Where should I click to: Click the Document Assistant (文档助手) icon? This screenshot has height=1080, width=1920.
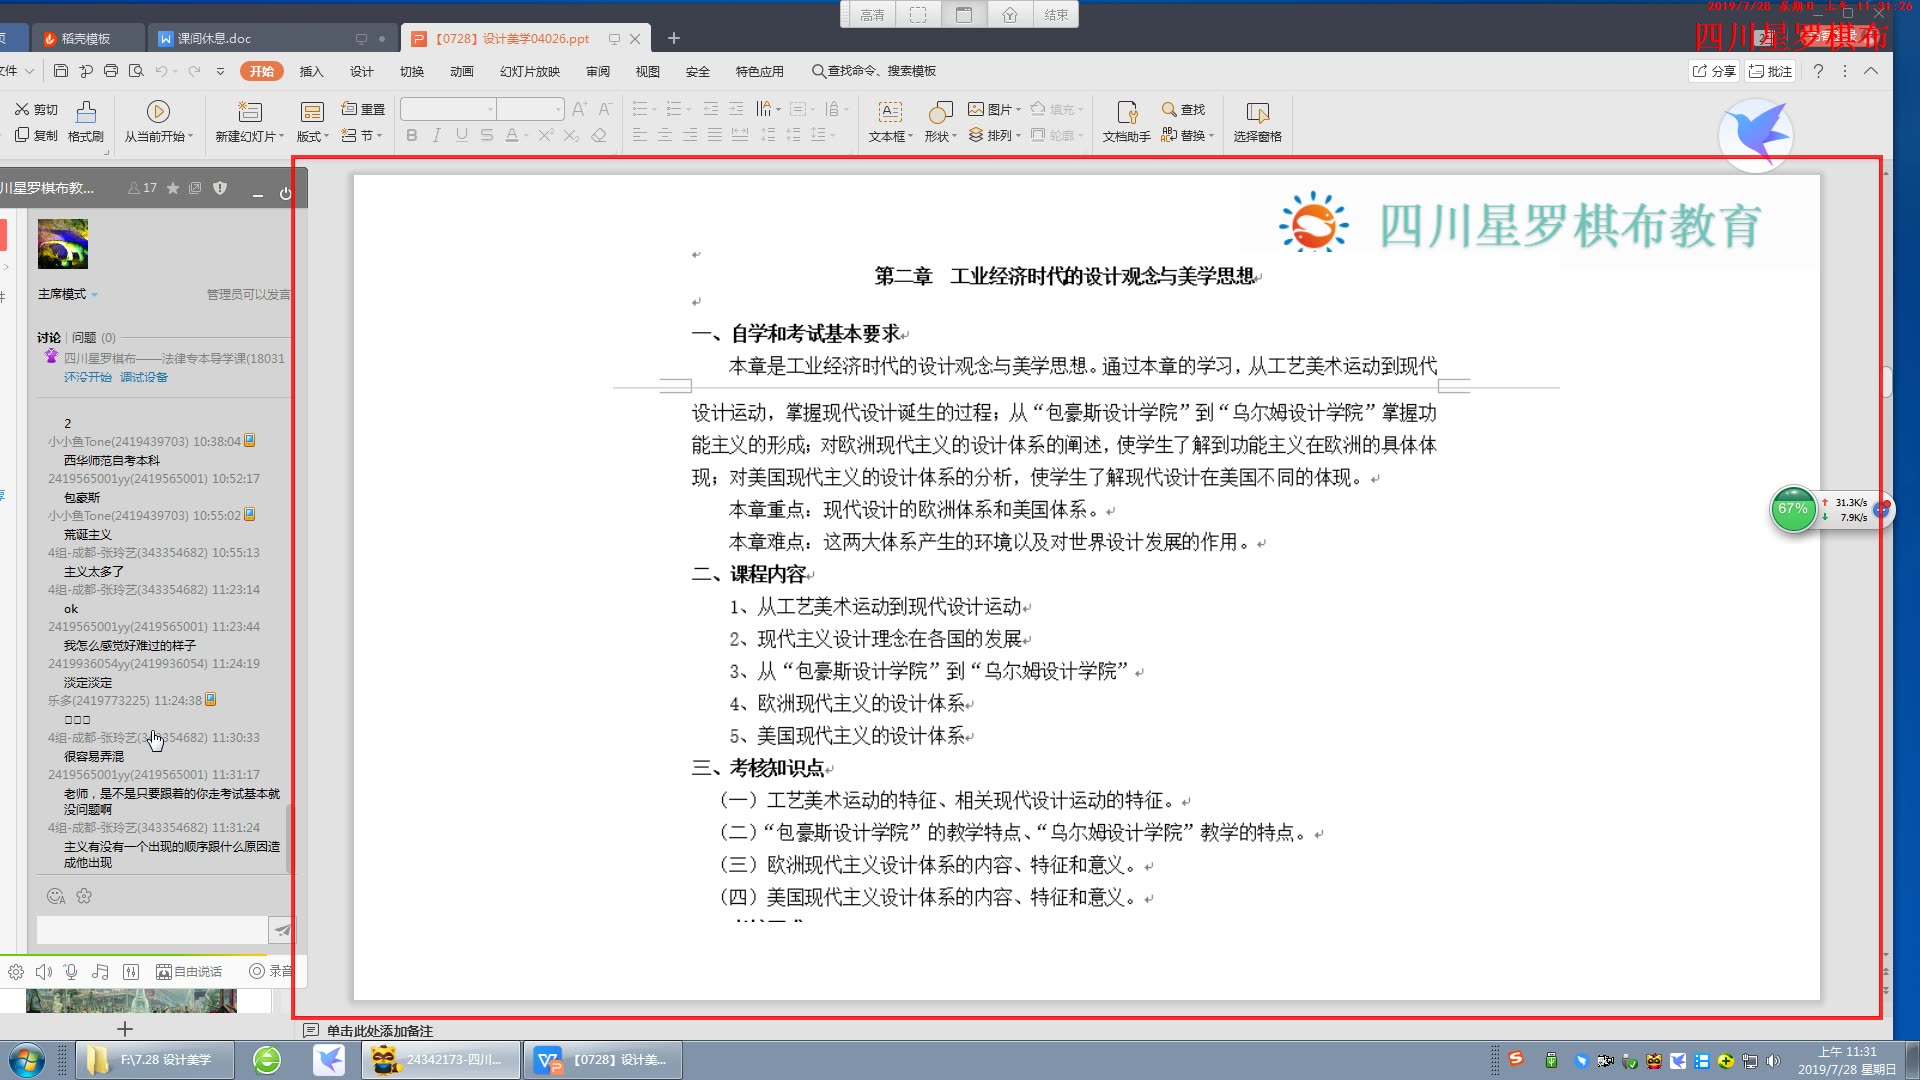click(1126, 112)
